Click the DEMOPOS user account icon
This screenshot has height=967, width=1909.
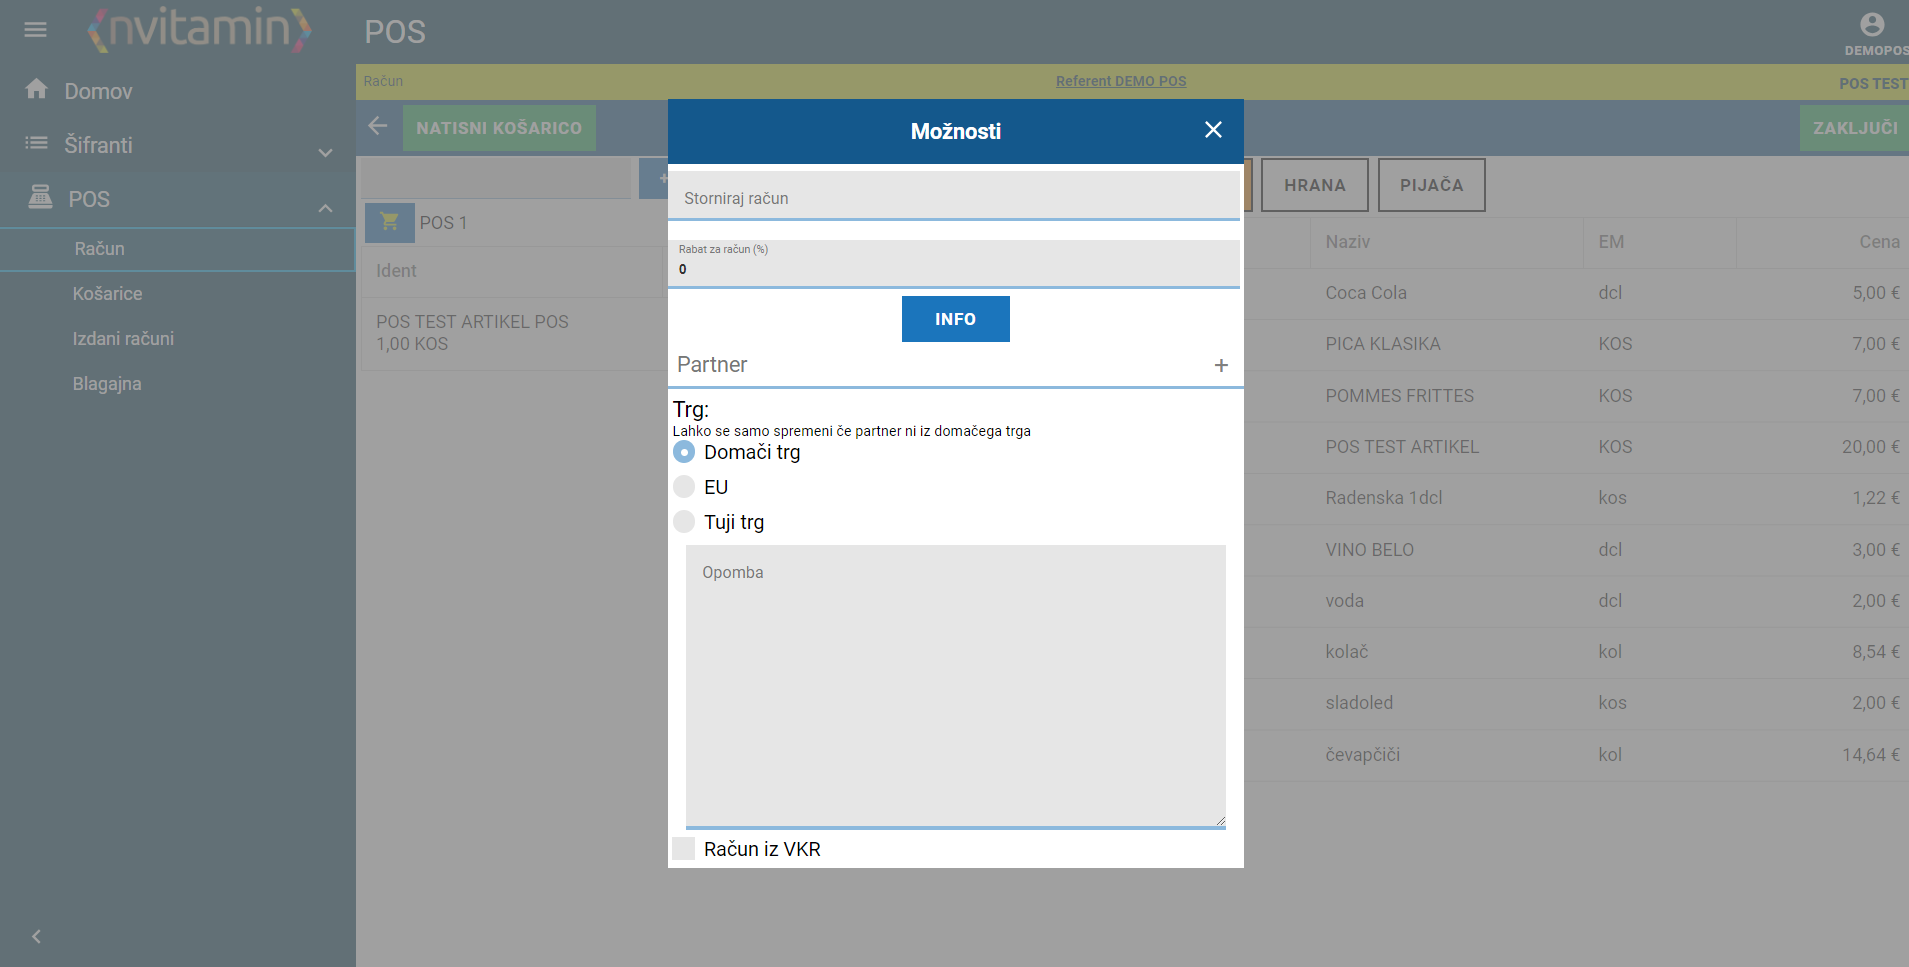(1872, 24)
